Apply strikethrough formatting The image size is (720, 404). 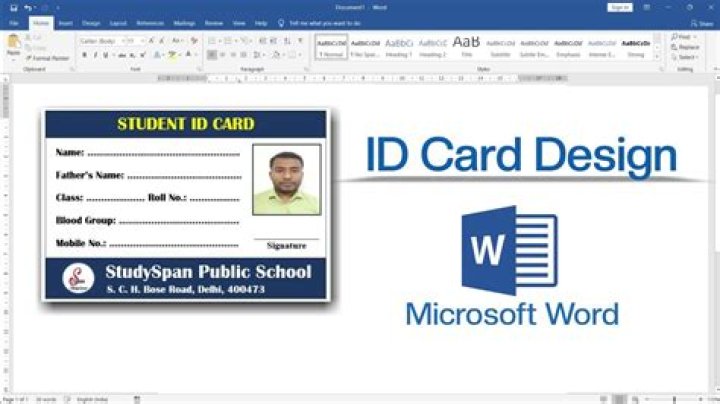pyautogui.click(x=122, y=55)
